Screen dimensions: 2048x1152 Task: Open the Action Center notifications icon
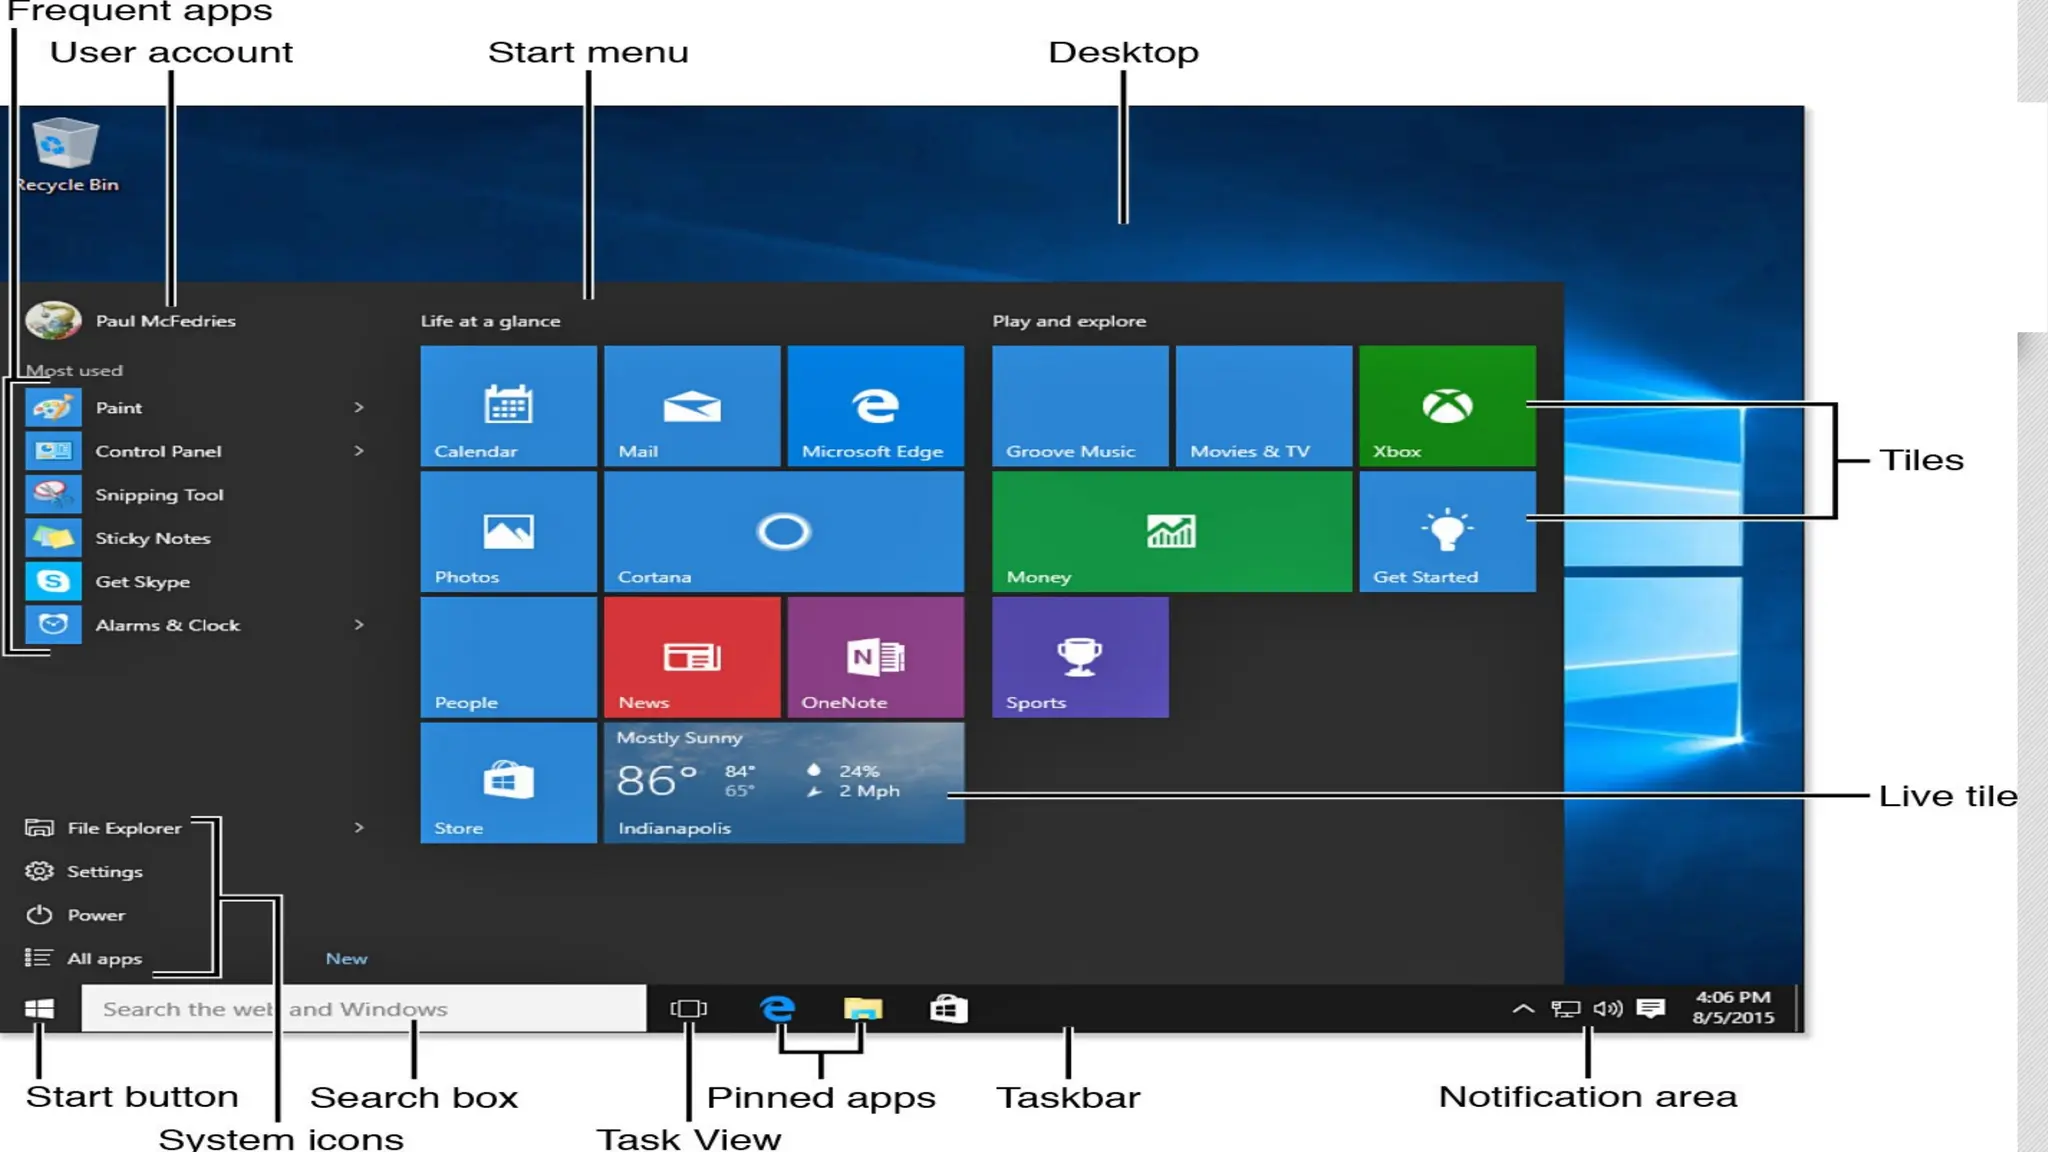click(1651, 1008)
